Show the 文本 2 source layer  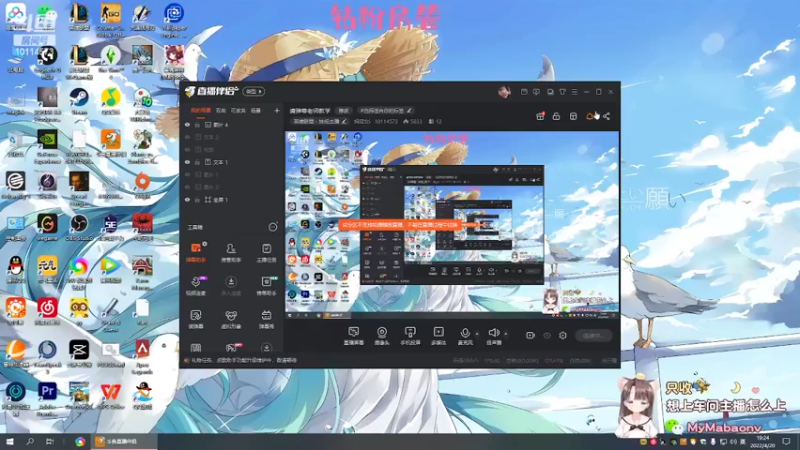click(187, 137)
